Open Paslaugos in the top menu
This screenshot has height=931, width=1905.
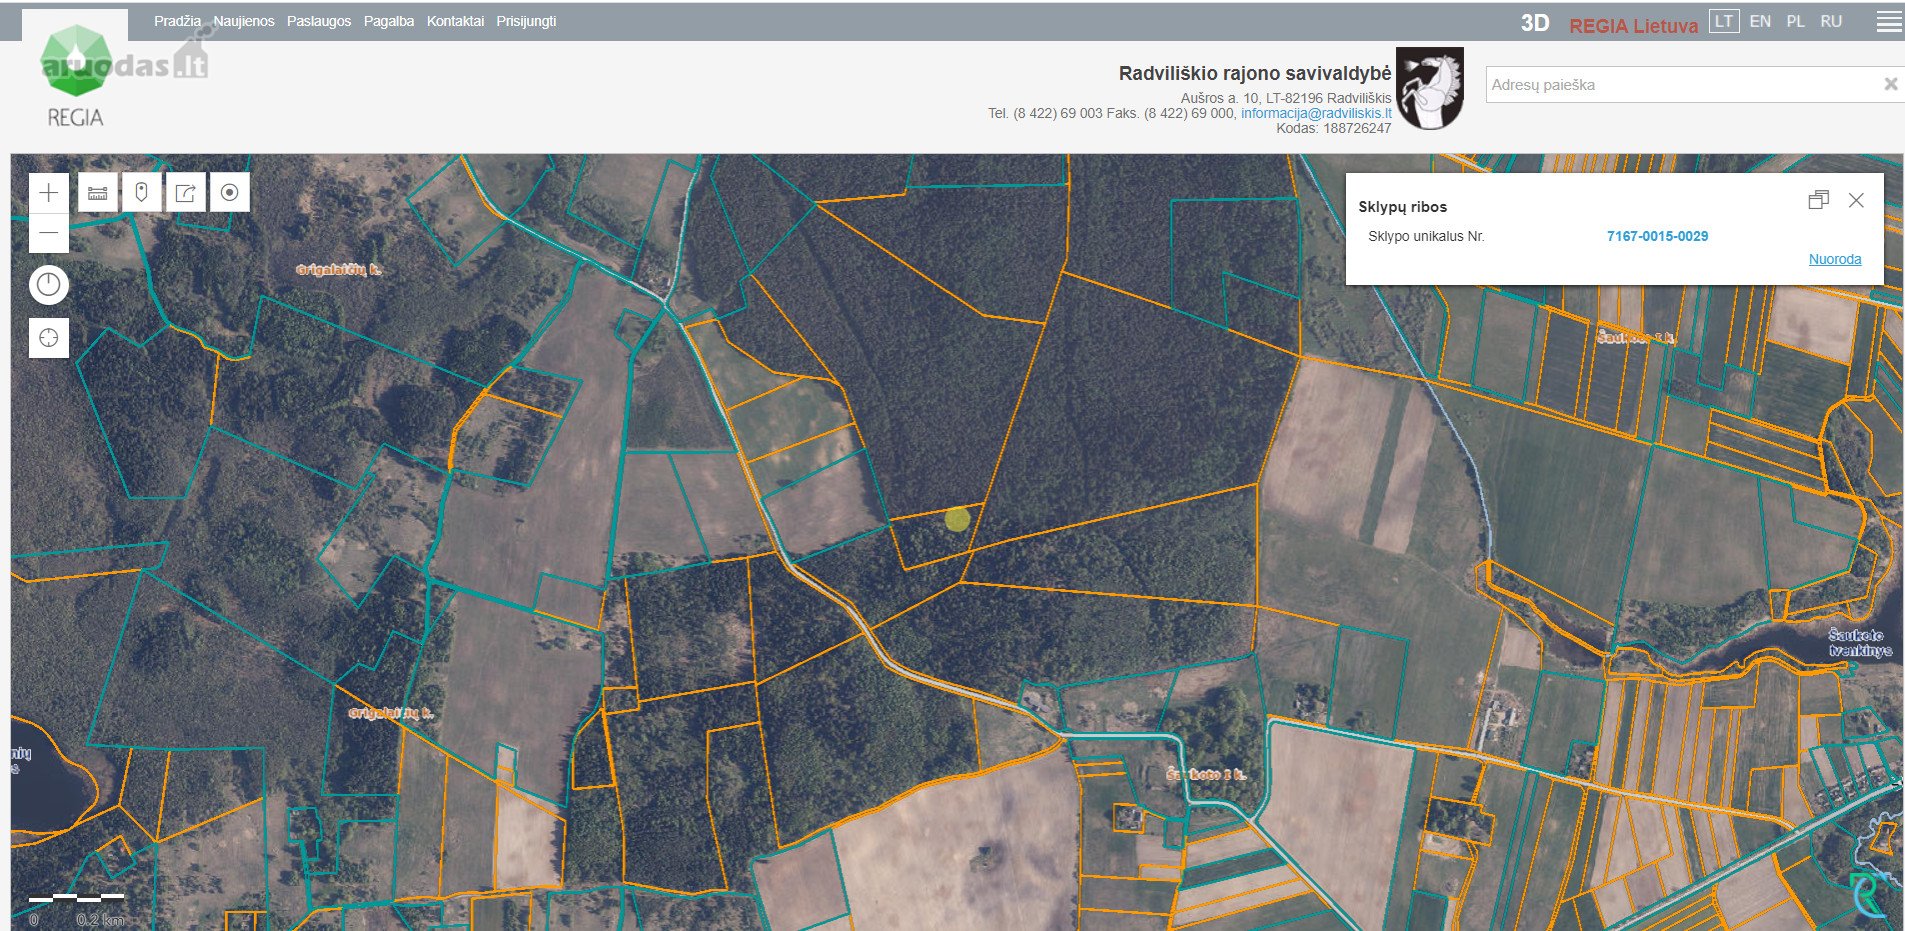click(319, 21)
